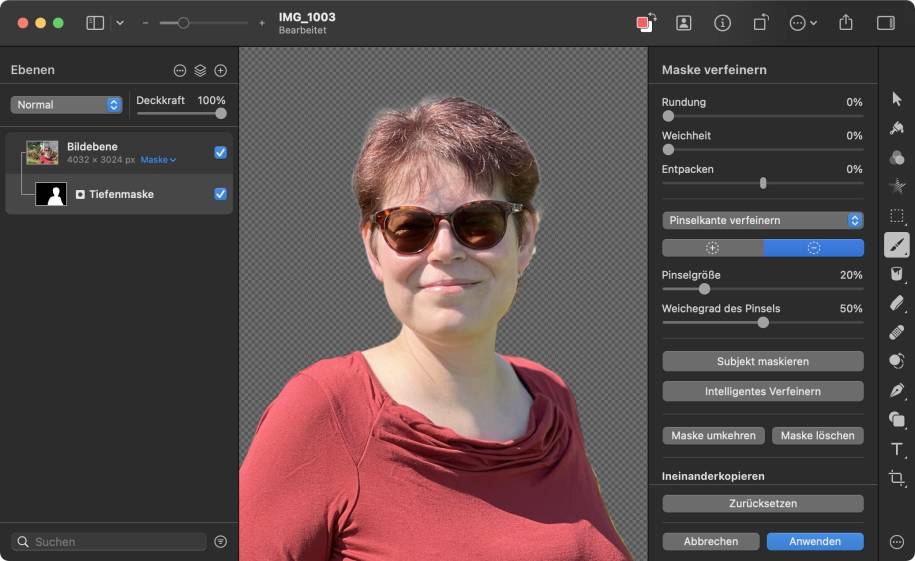Screen dimensions: 915x561
Task: Select the Shape tool
Action: (x=897, y=419)
